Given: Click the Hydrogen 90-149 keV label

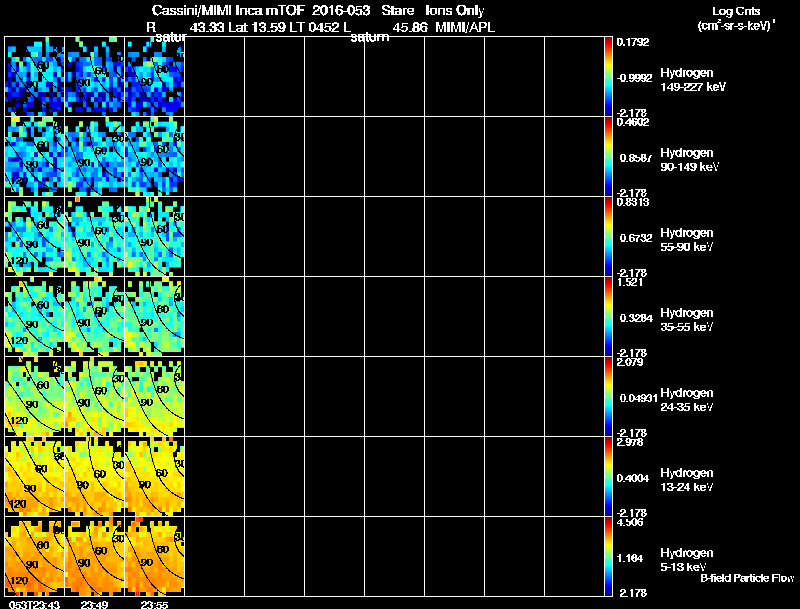Looking at the screenshot, I should (x=689, y=160).
